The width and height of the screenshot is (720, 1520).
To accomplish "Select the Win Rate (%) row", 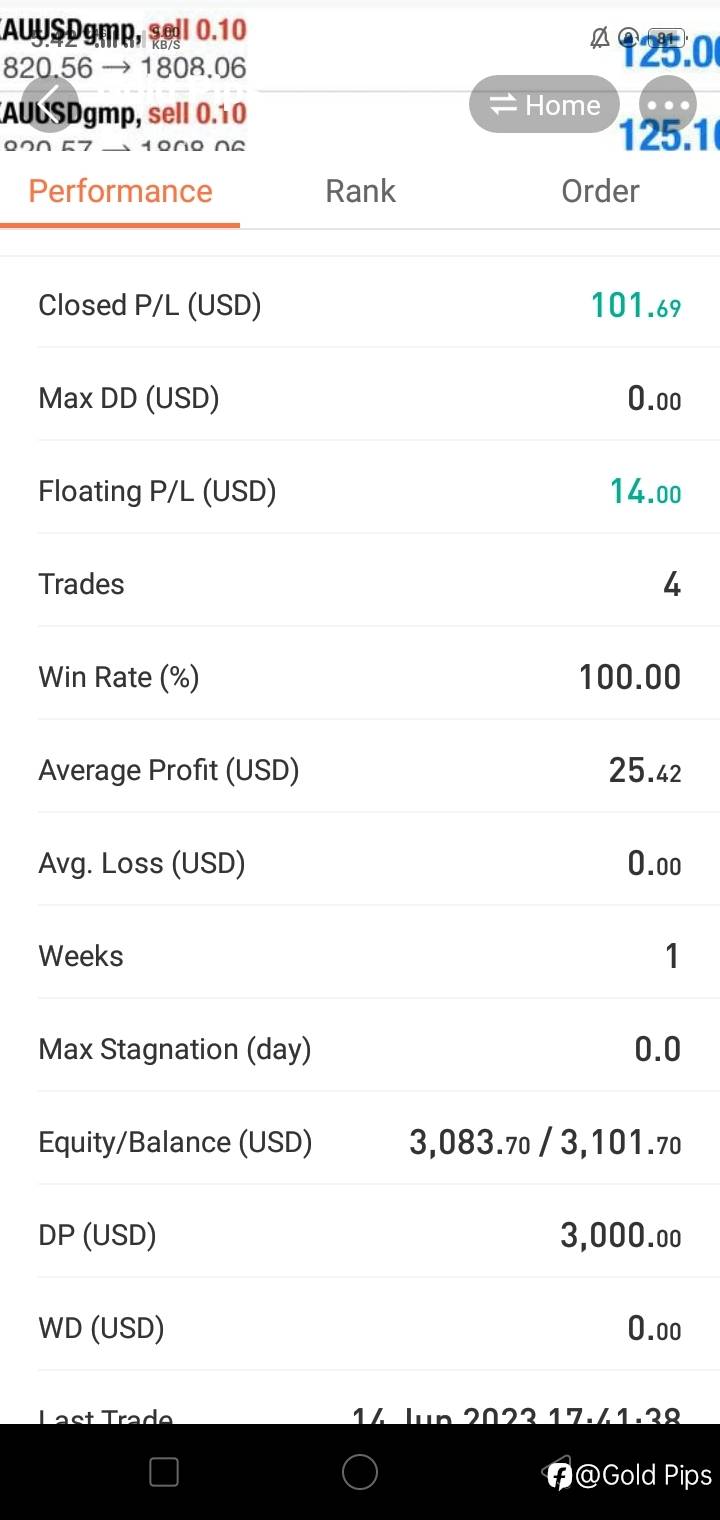I will click(x=360, y=677).
